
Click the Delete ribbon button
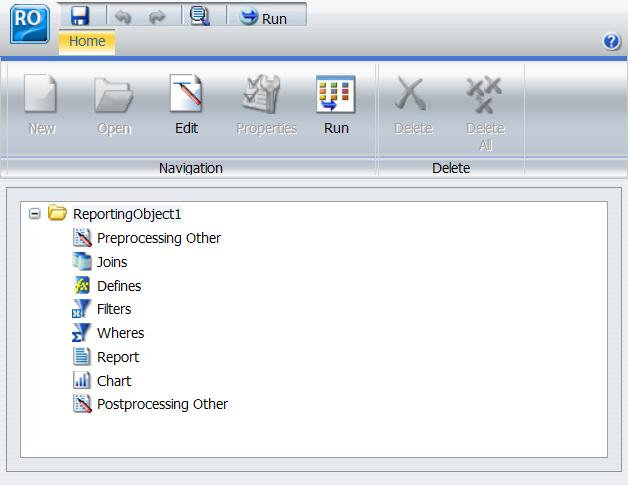coord(413,105)
